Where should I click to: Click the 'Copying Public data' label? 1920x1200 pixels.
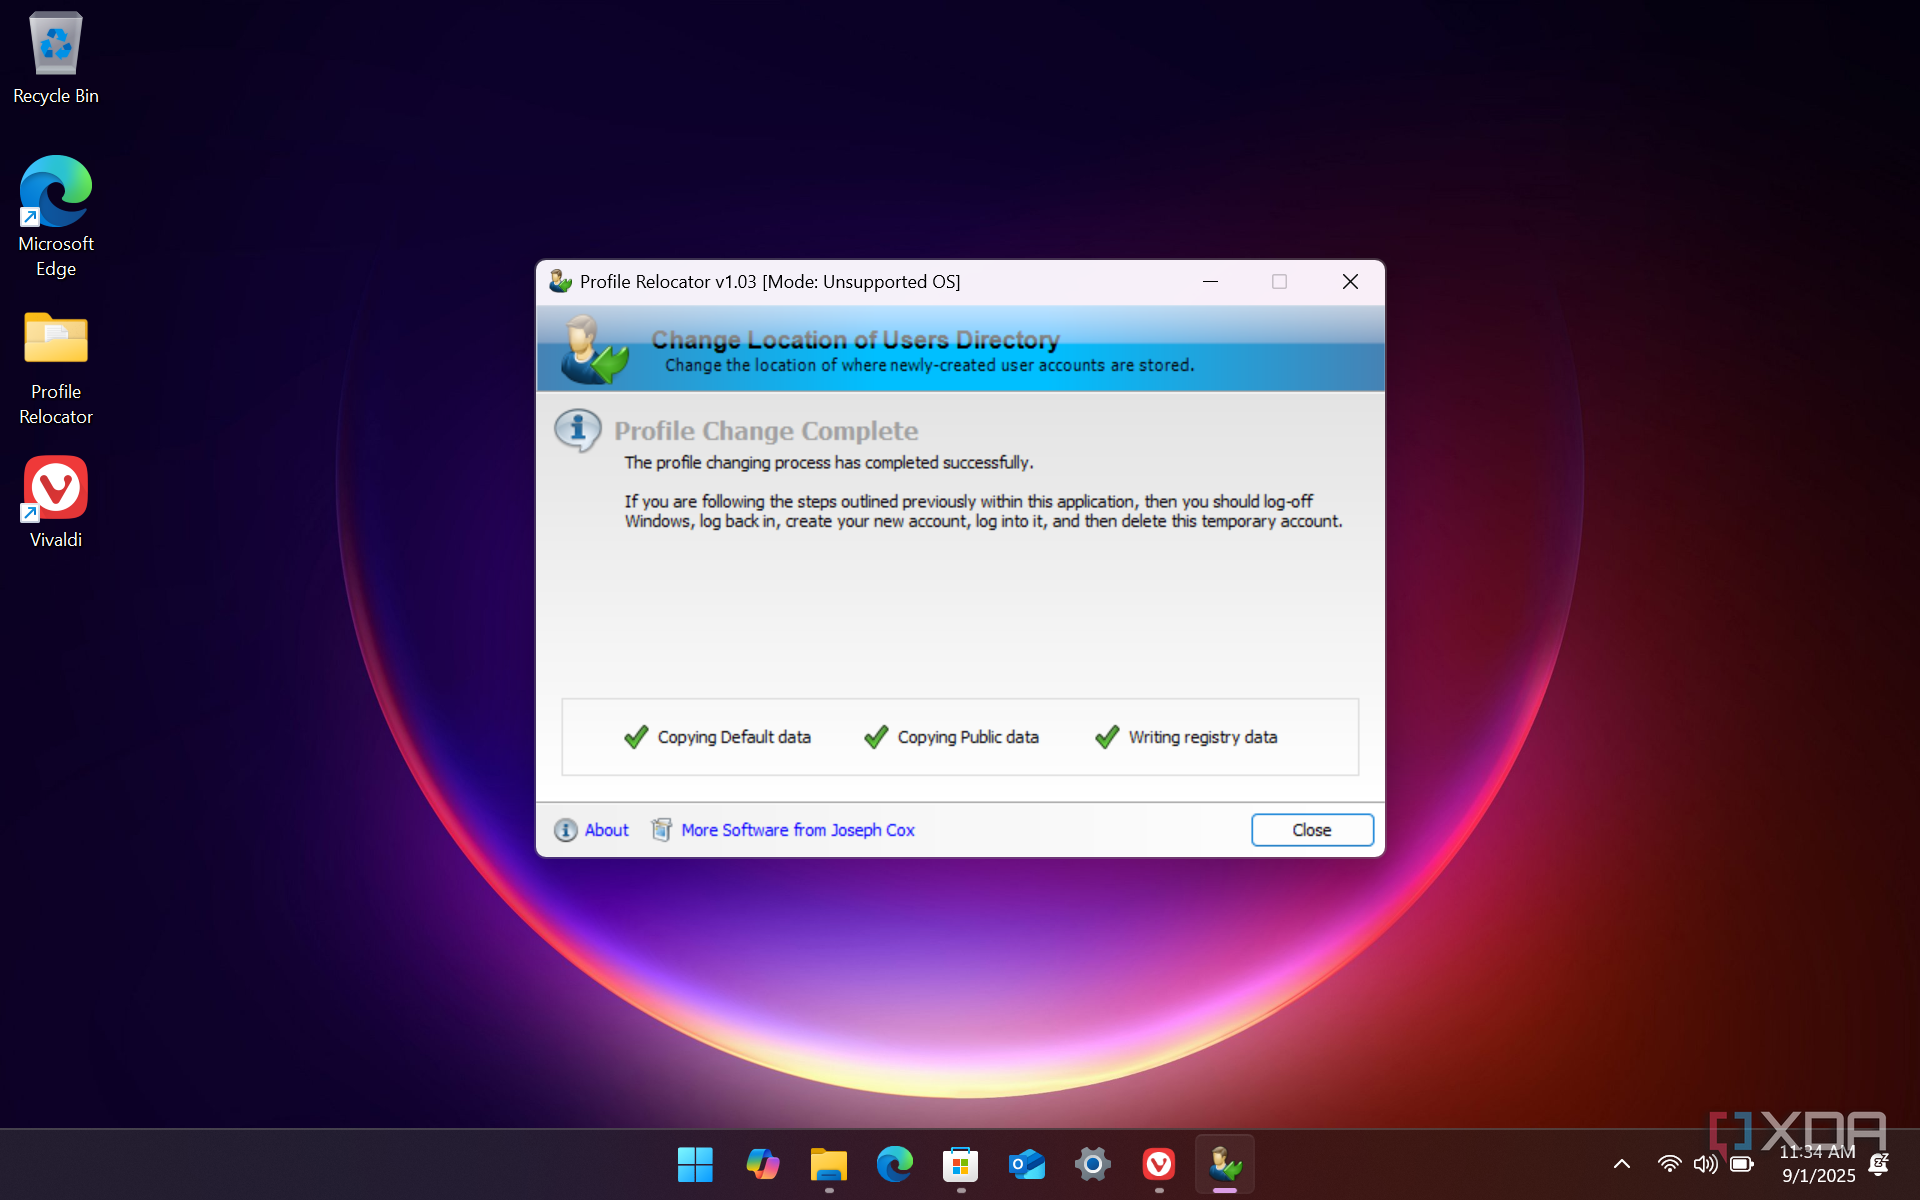click(968, 737)
